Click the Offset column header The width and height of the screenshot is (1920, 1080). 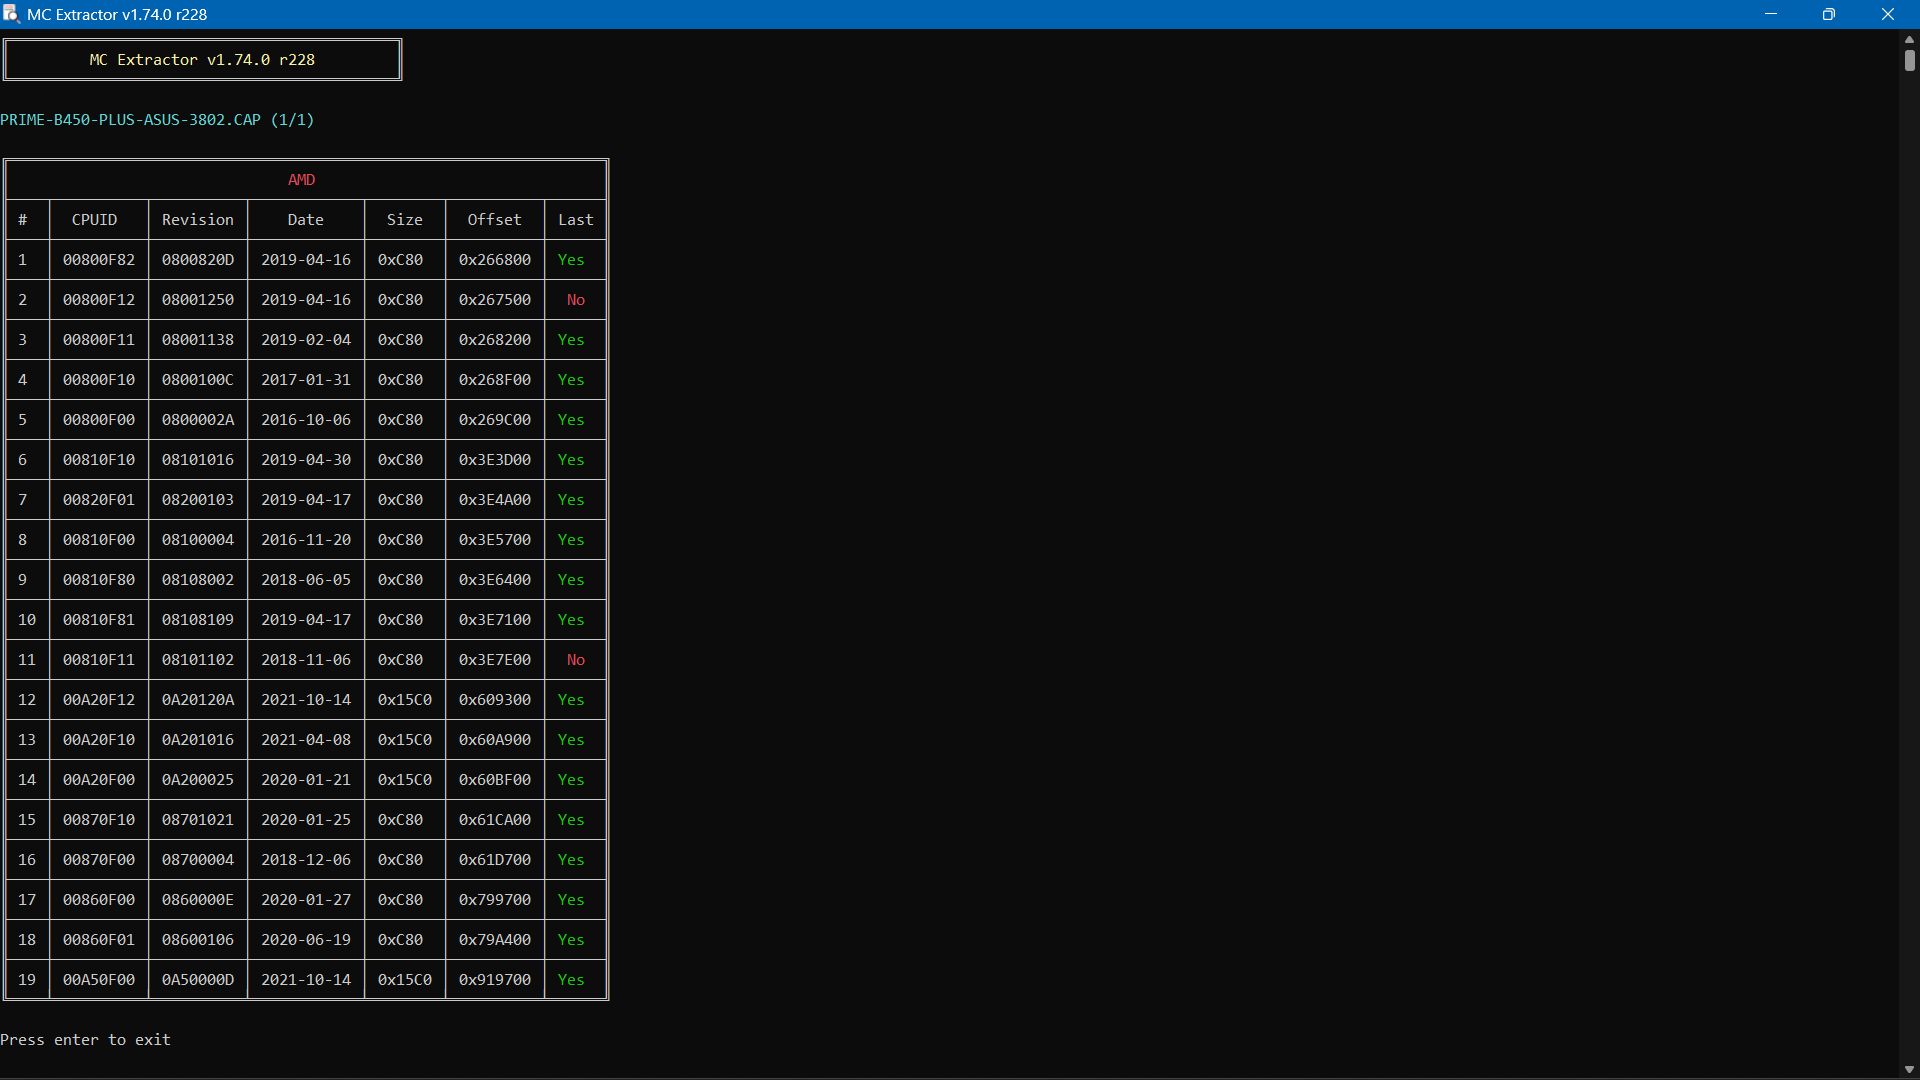tap(494, 219)
